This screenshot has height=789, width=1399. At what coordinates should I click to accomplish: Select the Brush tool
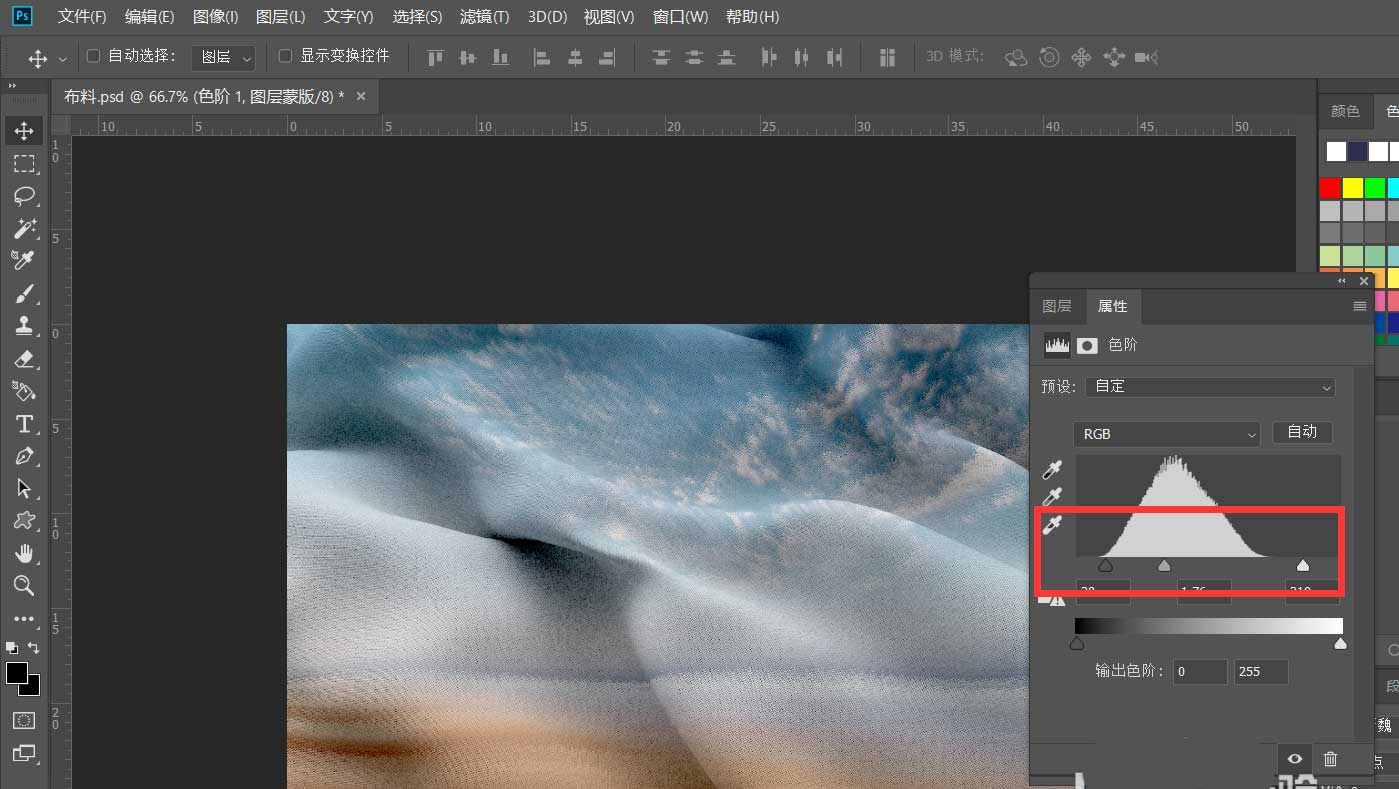24,293
